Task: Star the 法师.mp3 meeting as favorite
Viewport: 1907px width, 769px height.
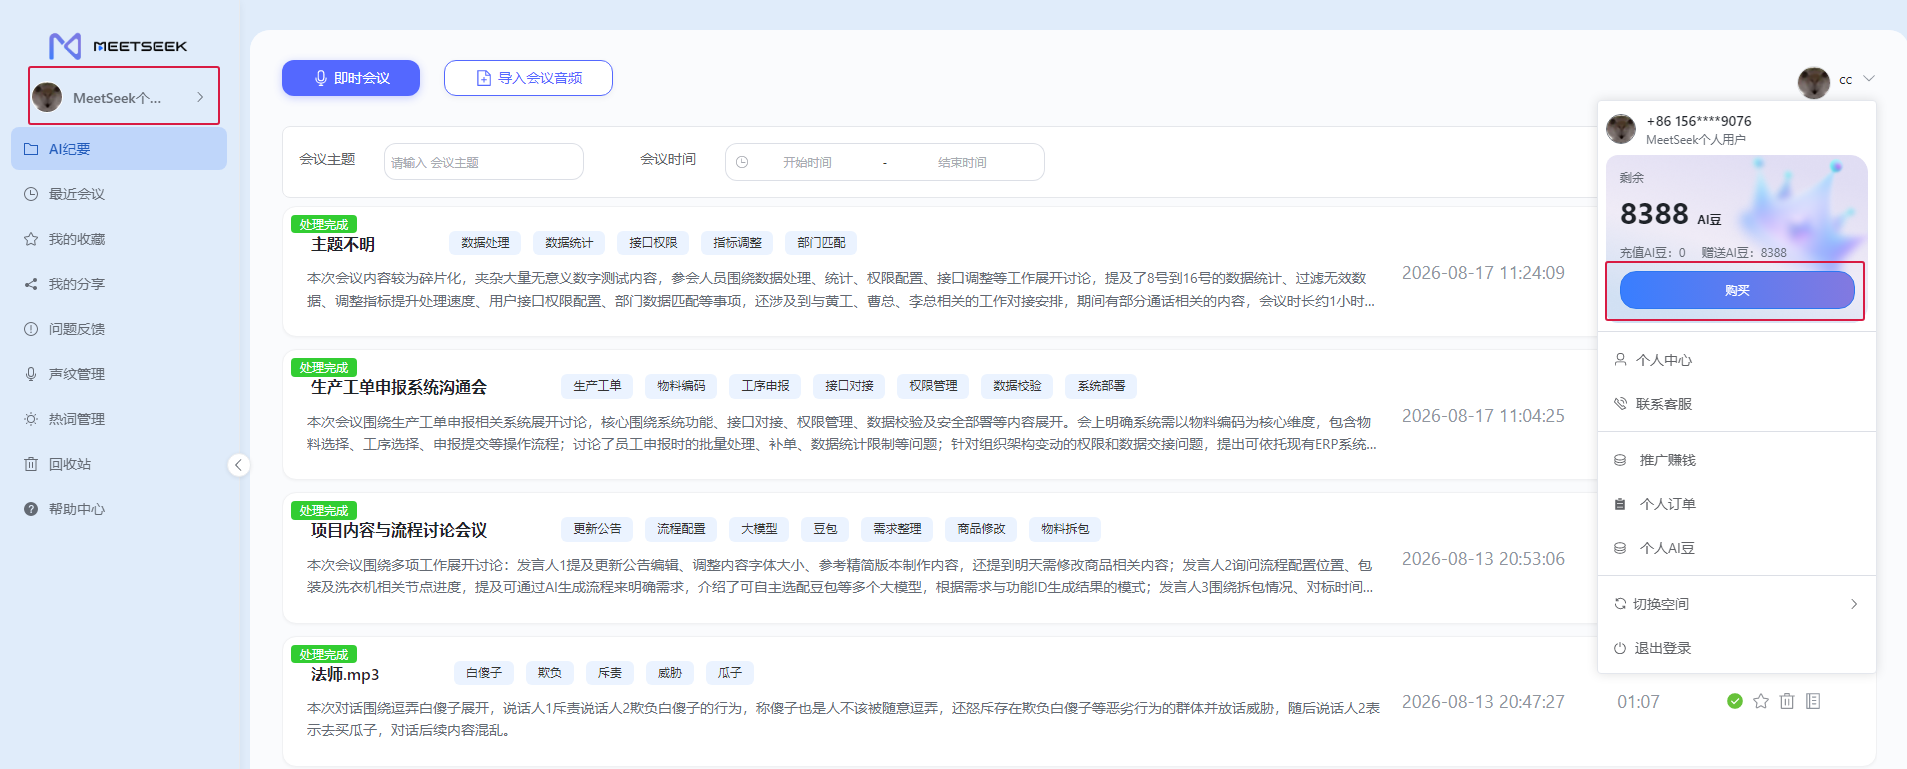Action: (x=1761, y=701)
